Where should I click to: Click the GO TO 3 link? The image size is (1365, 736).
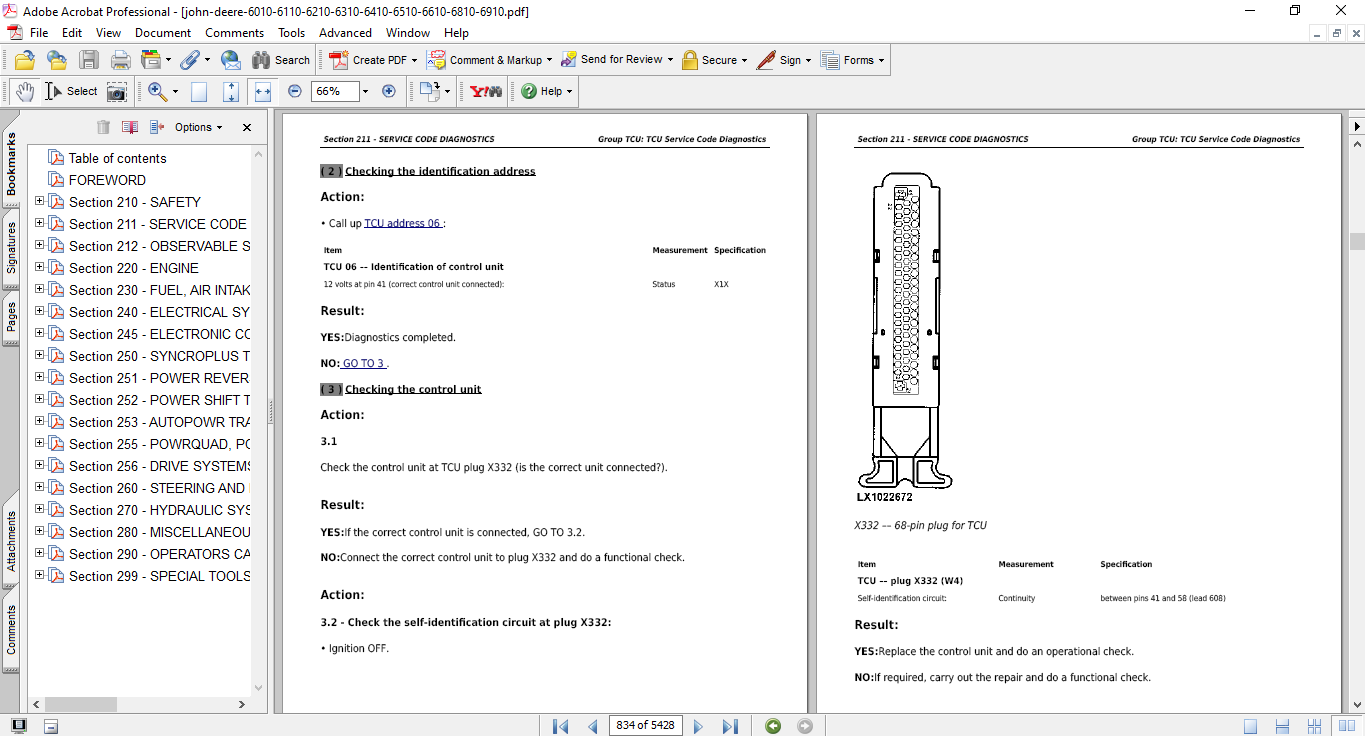pyautogui.click(x=364, y=363)
